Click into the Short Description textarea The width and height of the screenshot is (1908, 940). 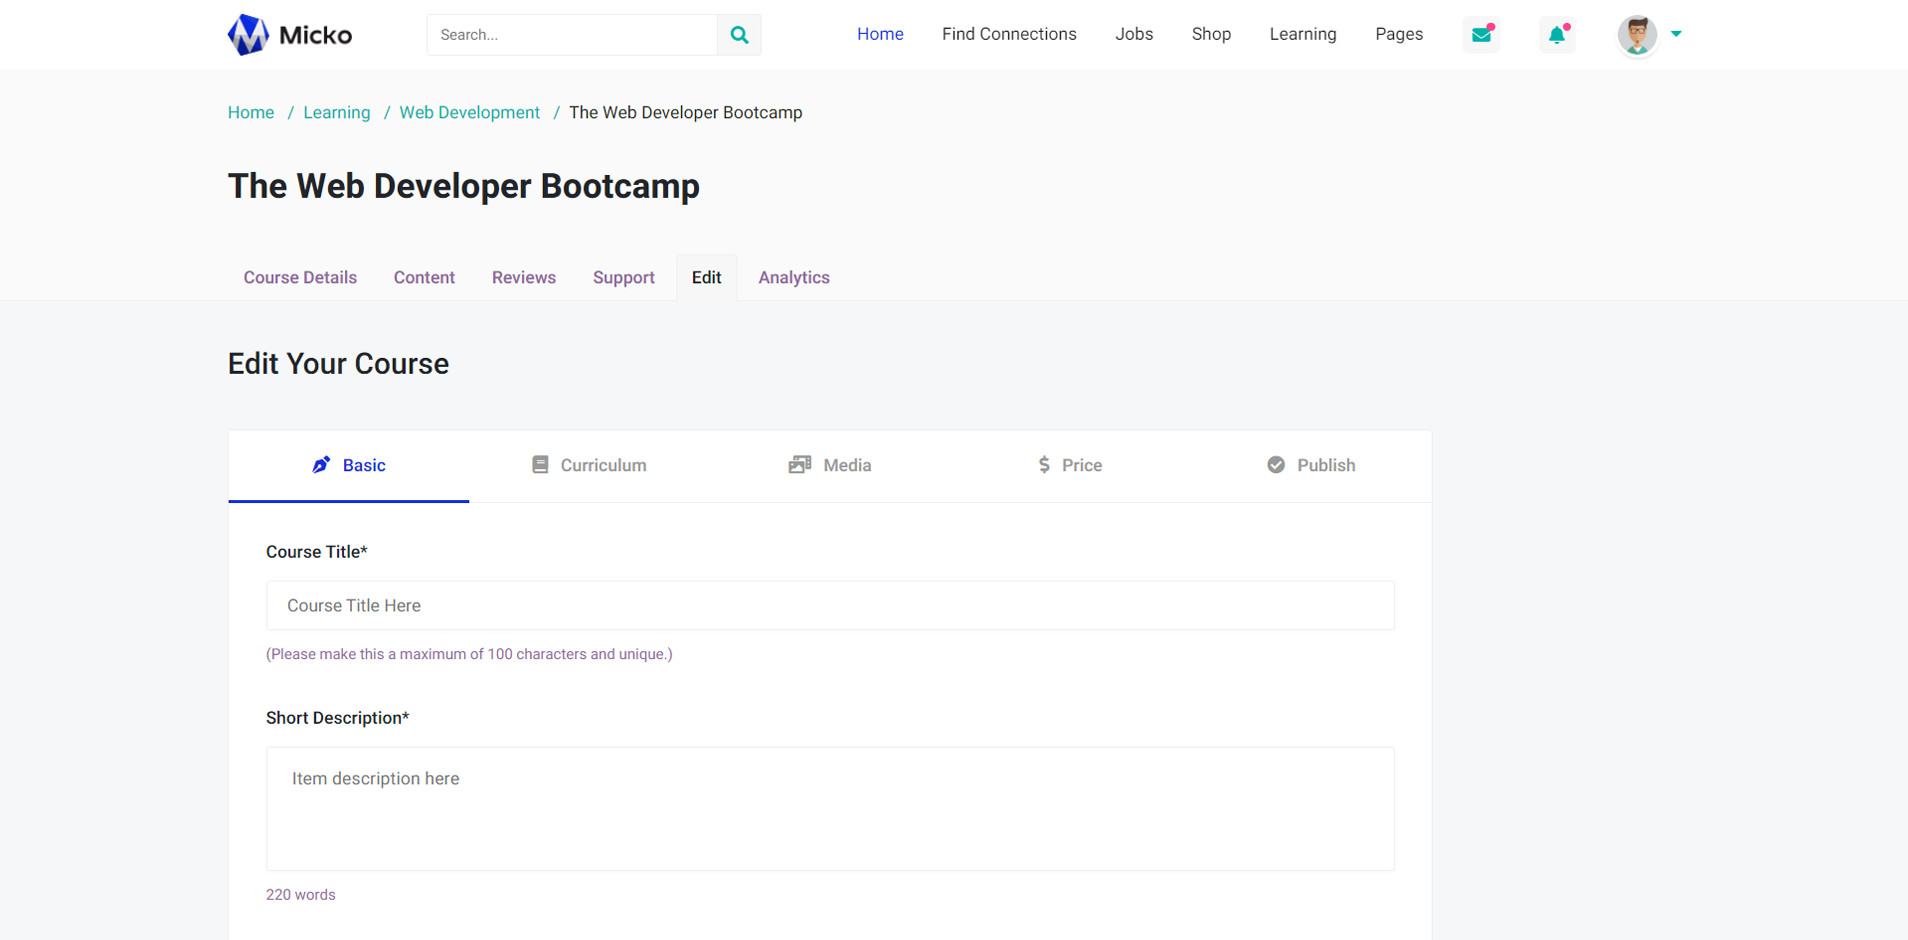[x=830, y=808]
